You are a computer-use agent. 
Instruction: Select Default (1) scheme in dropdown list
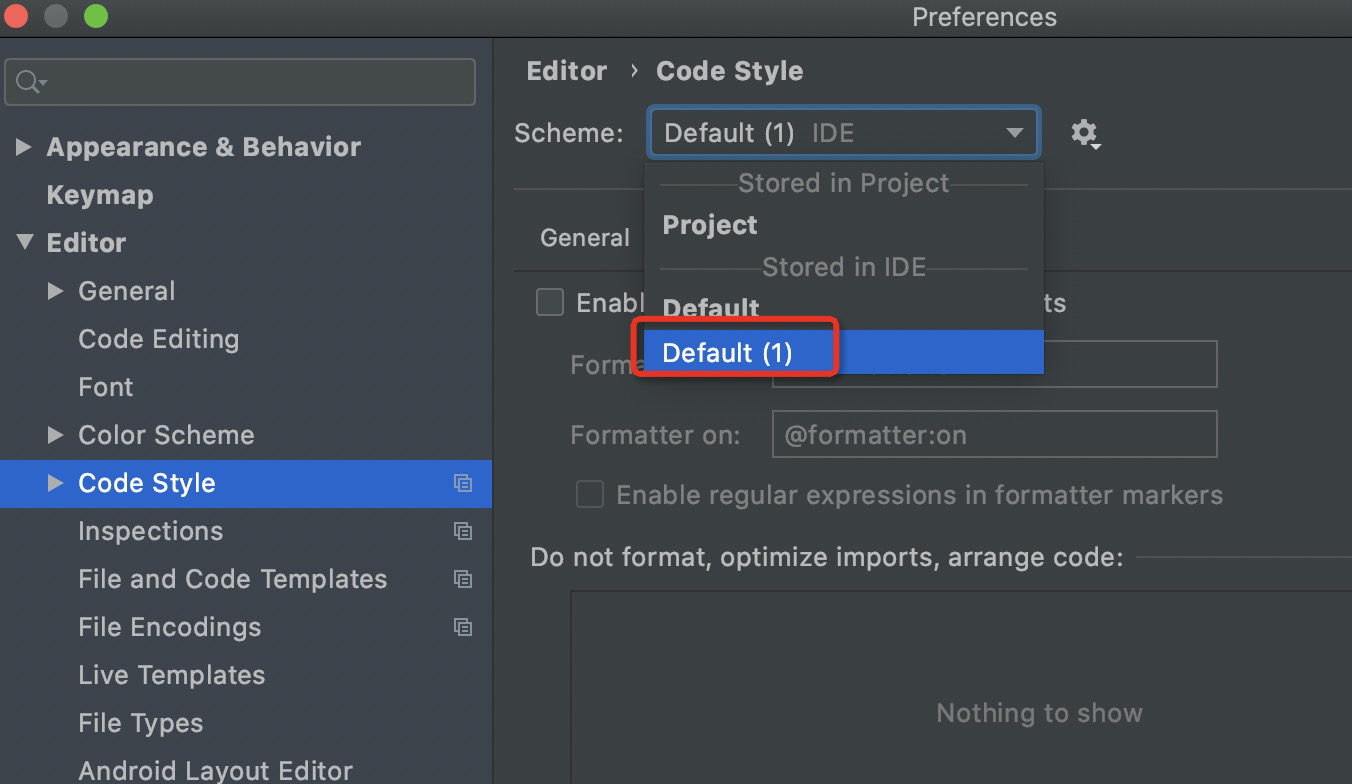pos(727,353)
